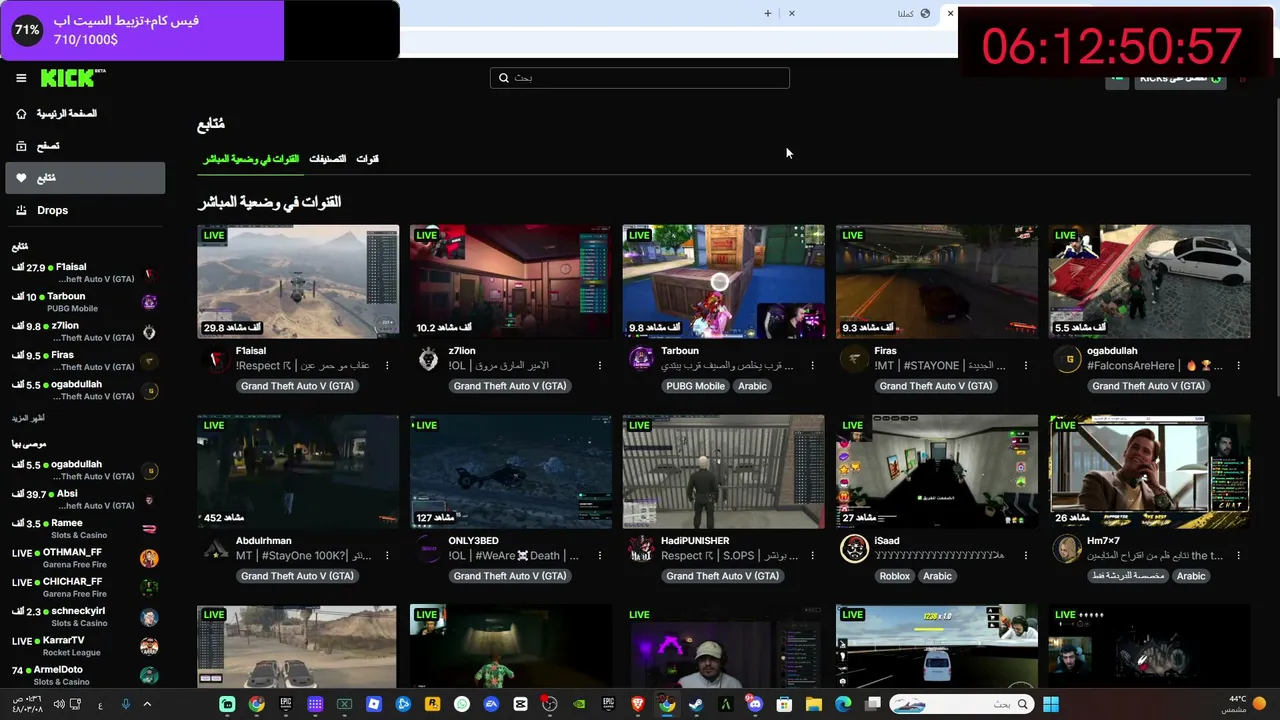Open WhatsApp from the taskbar

tap(461, 704)
